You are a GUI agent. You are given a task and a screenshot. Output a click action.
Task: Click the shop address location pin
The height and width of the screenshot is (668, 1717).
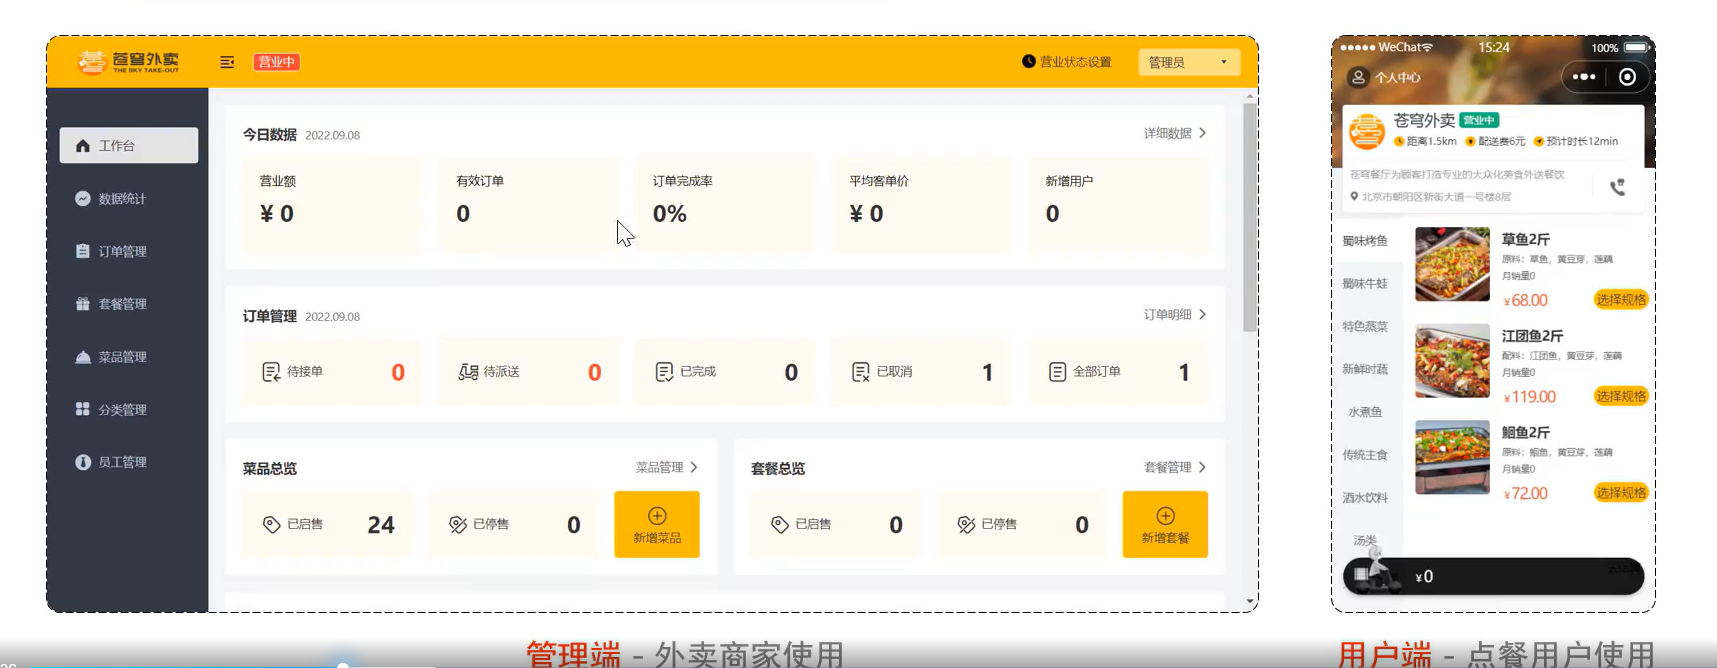point(1354,196)
